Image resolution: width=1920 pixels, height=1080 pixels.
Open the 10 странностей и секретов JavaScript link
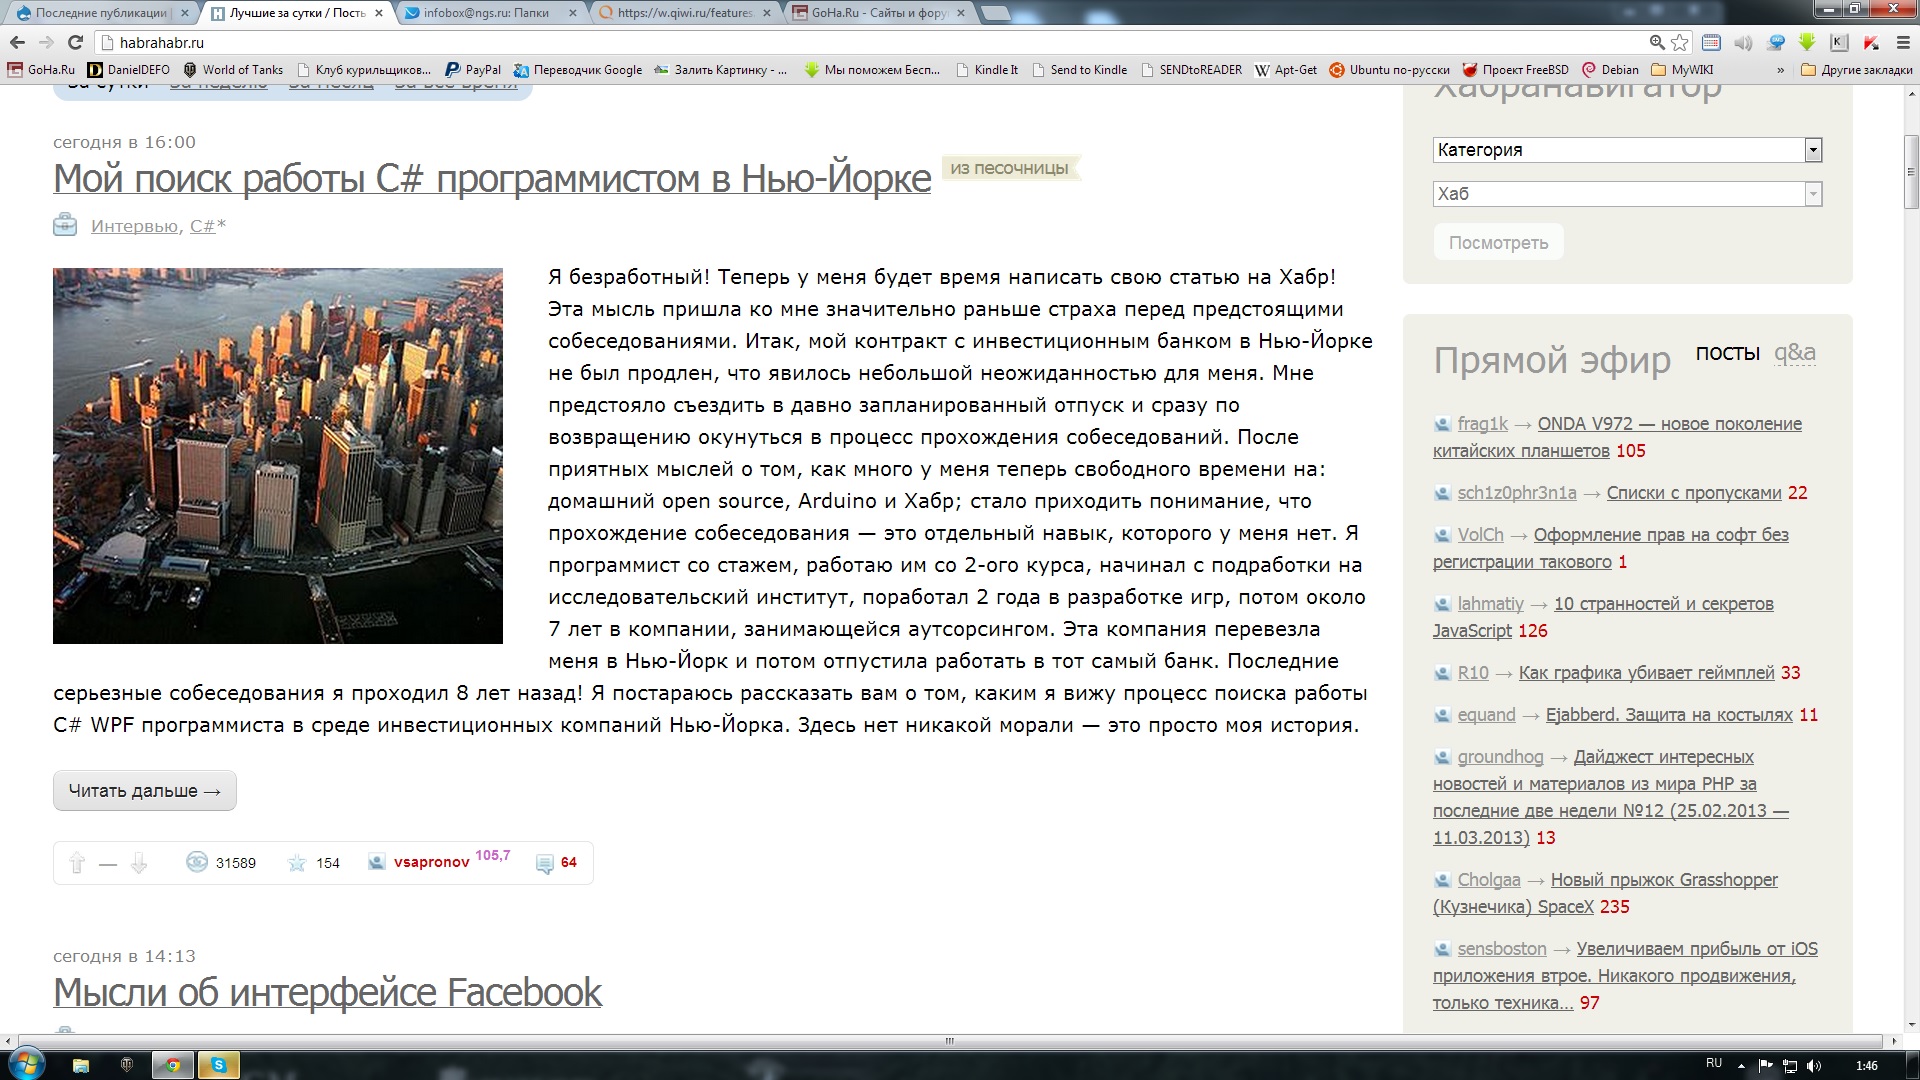(x=1603, y=617)
